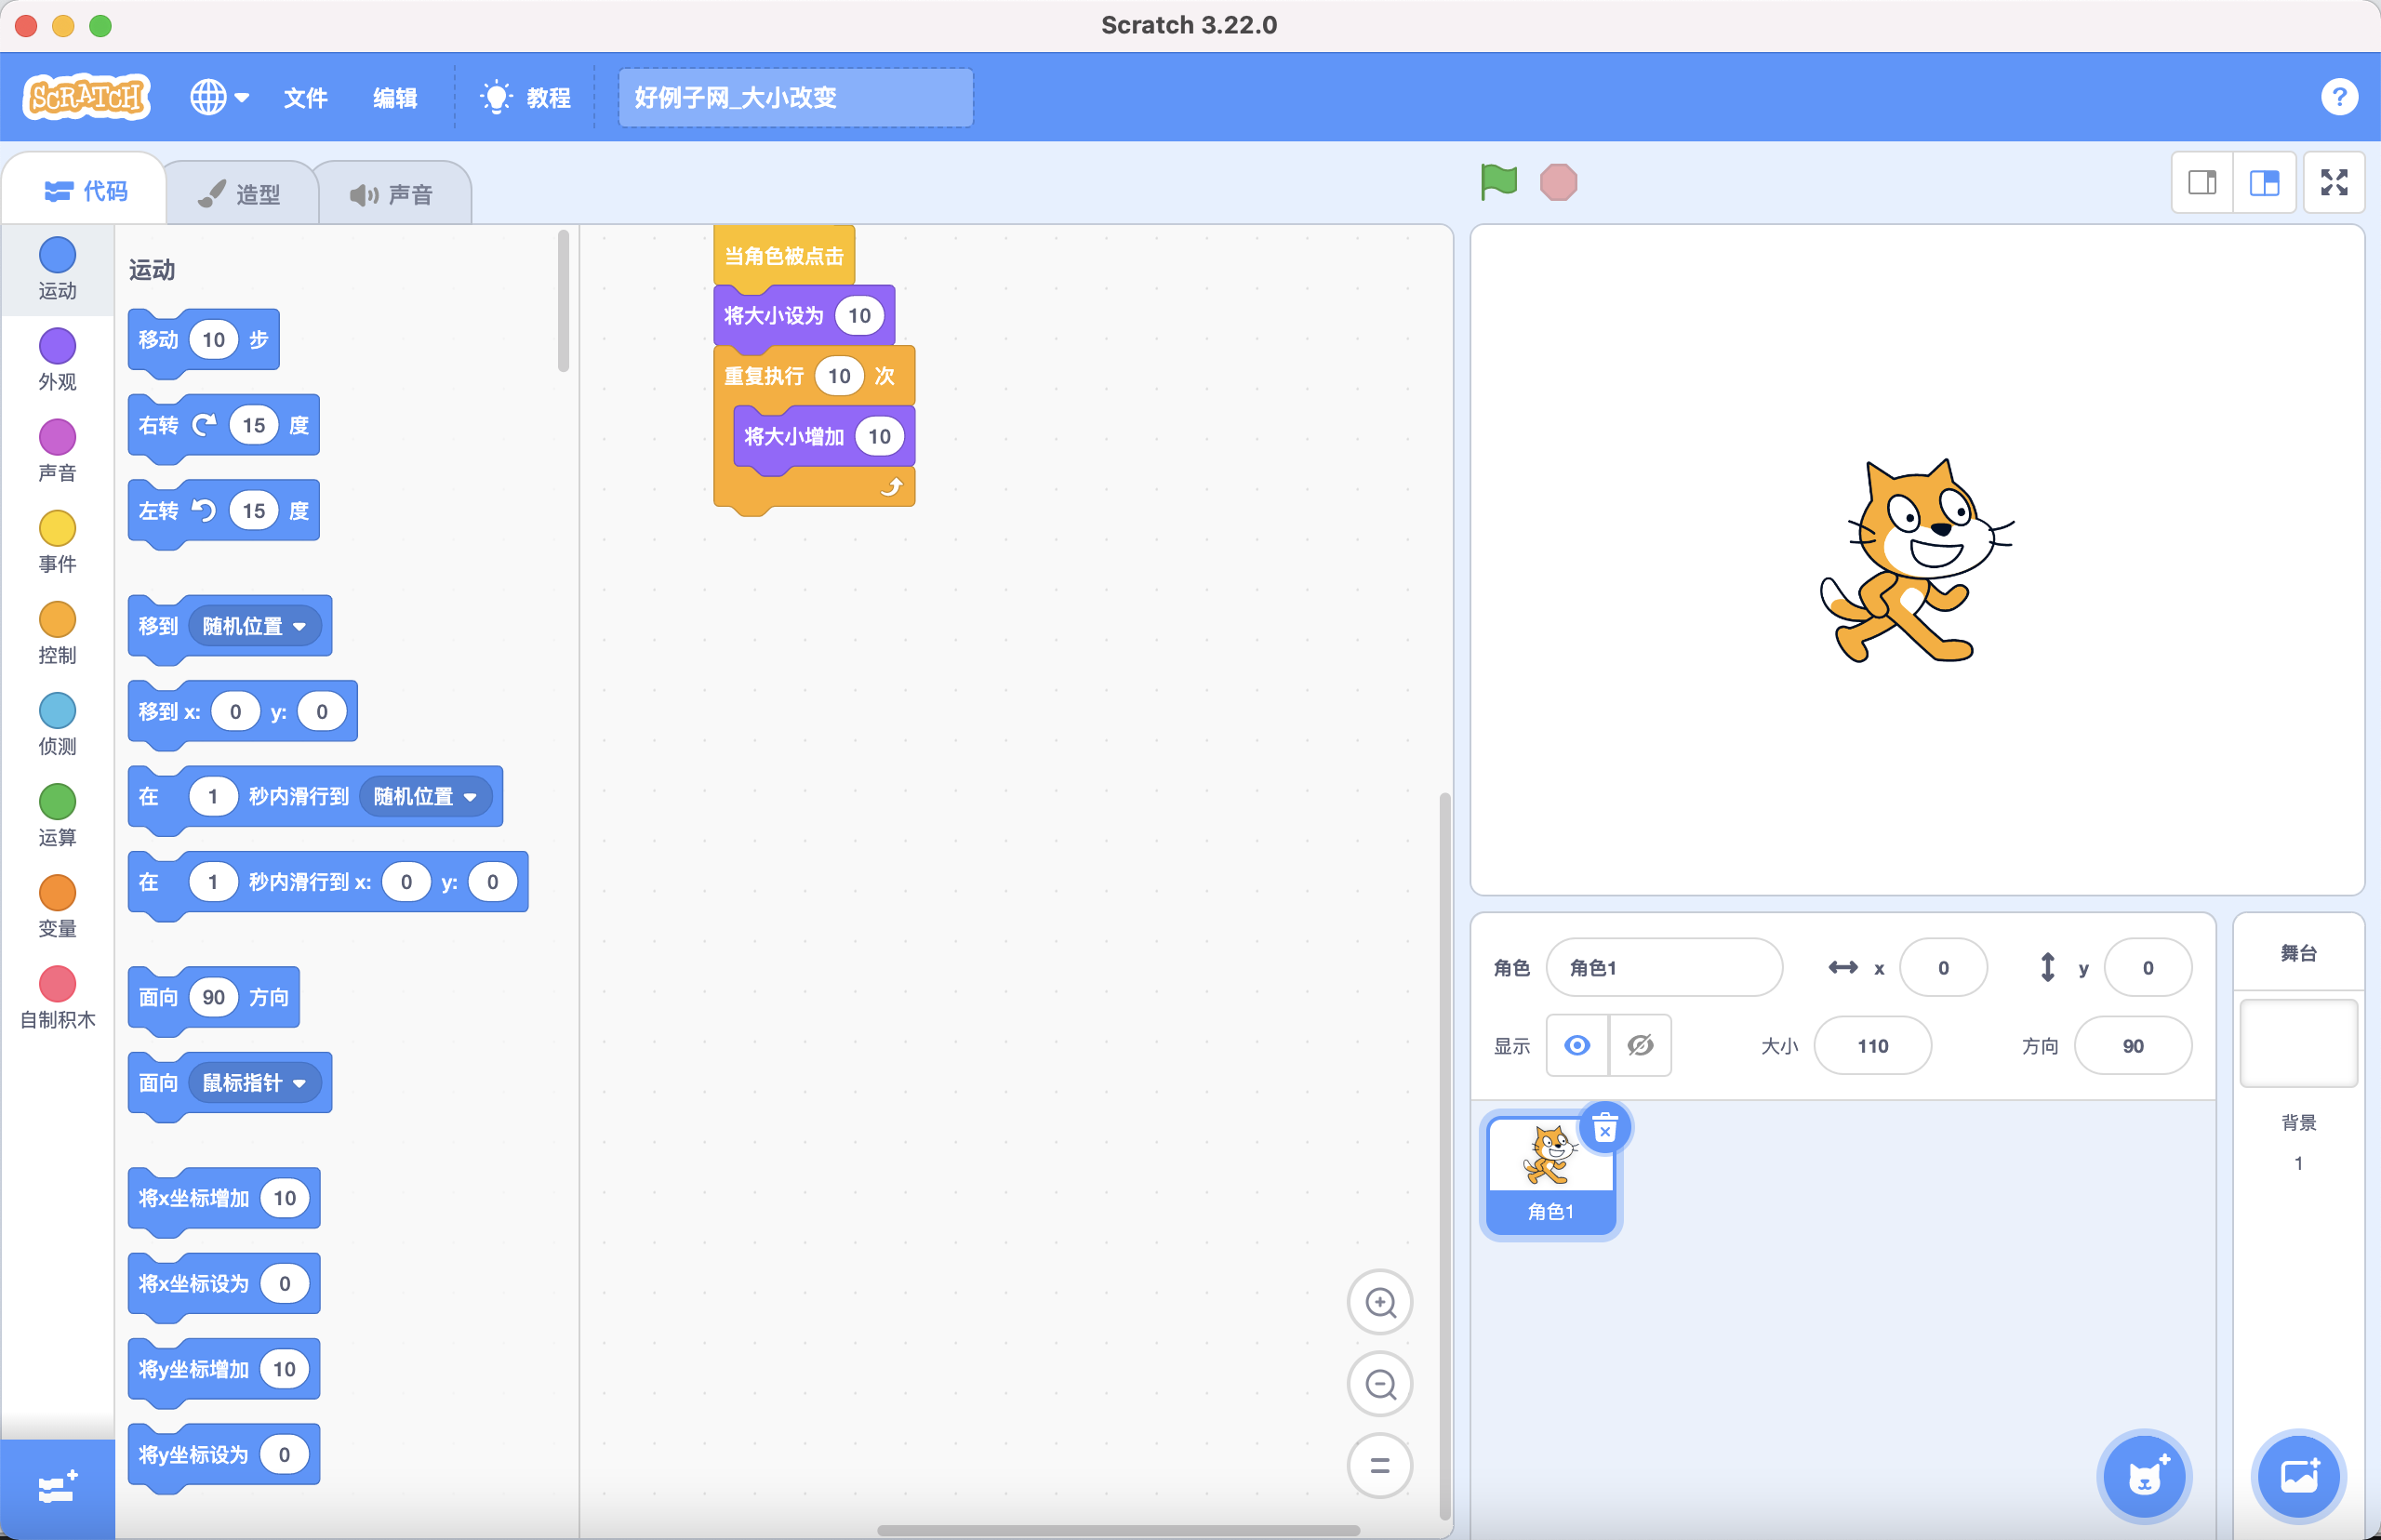
Task: Switch to large stage layout
Action: pyautogui.click(x=2264, y=182)
